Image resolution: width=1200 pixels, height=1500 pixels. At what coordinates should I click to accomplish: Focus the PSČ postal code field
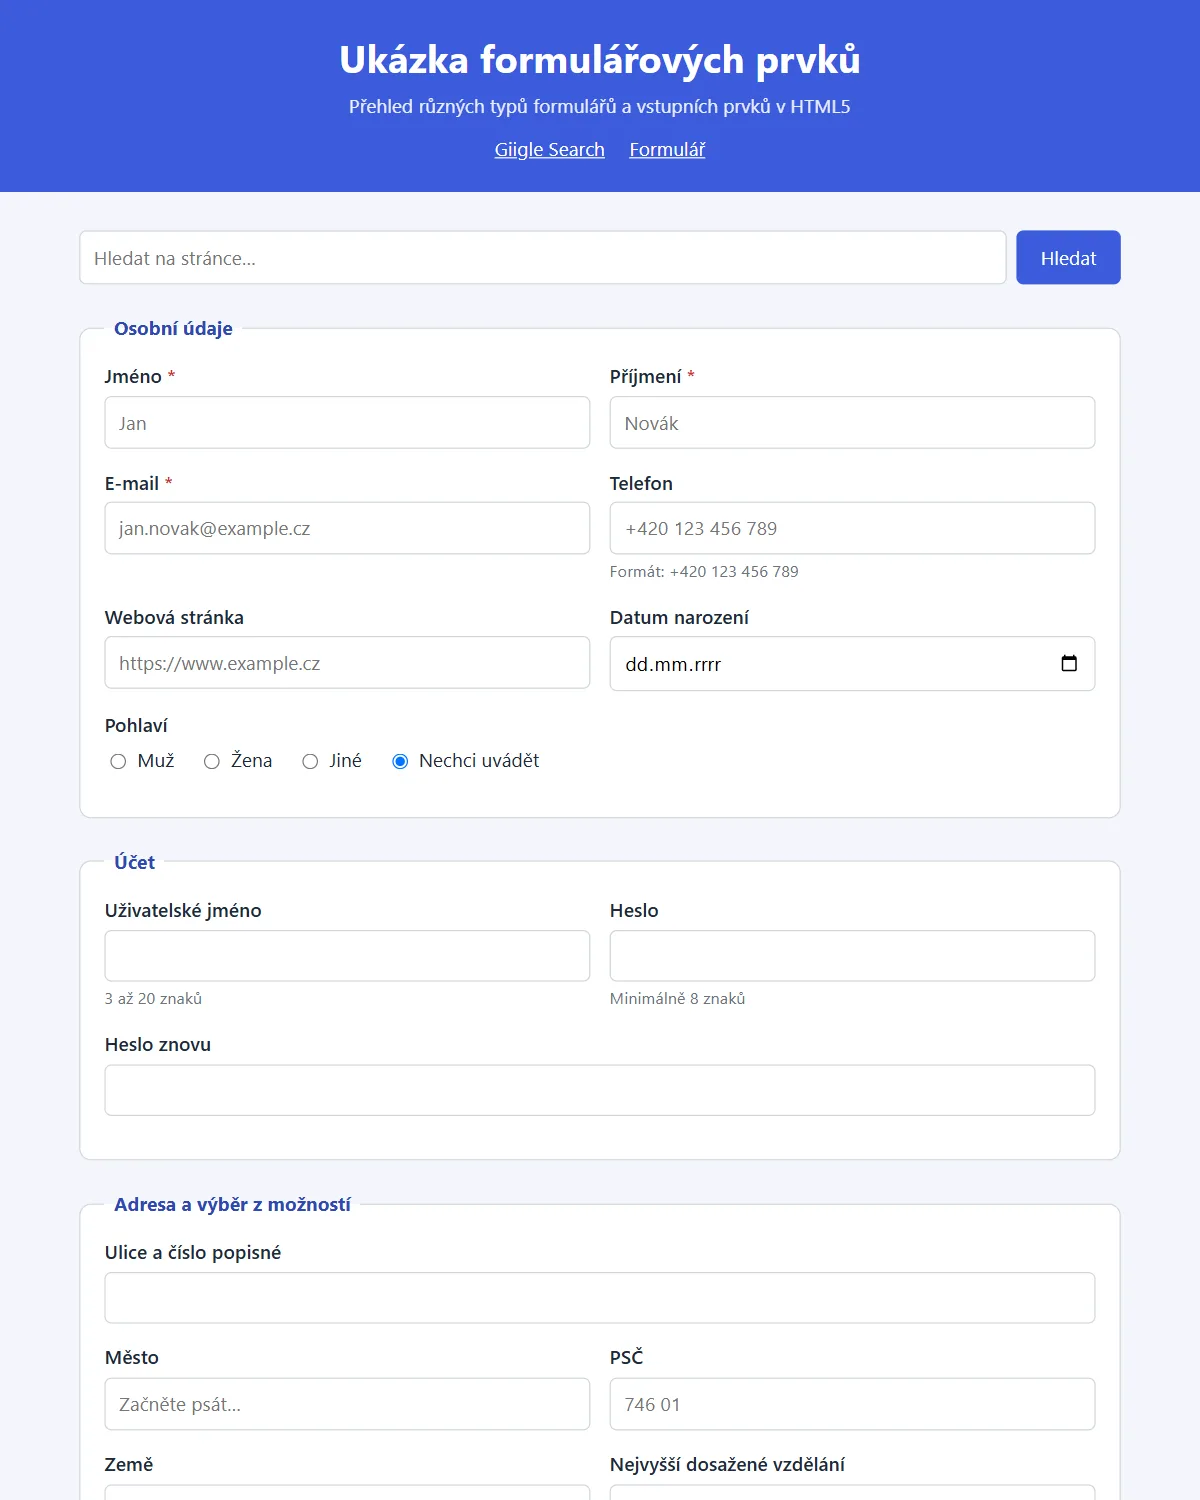click(852, 1404)
